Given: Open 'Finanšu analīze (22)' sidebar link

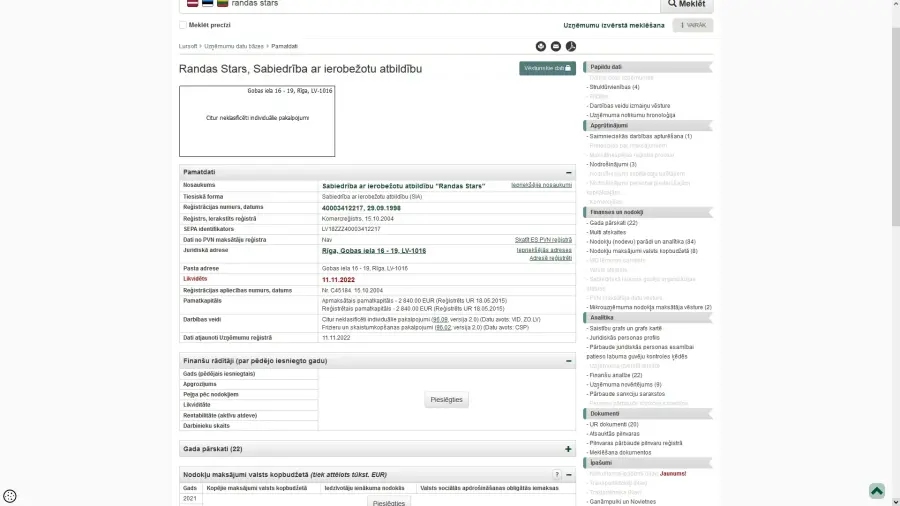Looking at the screenshot, I should click(615, 375).
